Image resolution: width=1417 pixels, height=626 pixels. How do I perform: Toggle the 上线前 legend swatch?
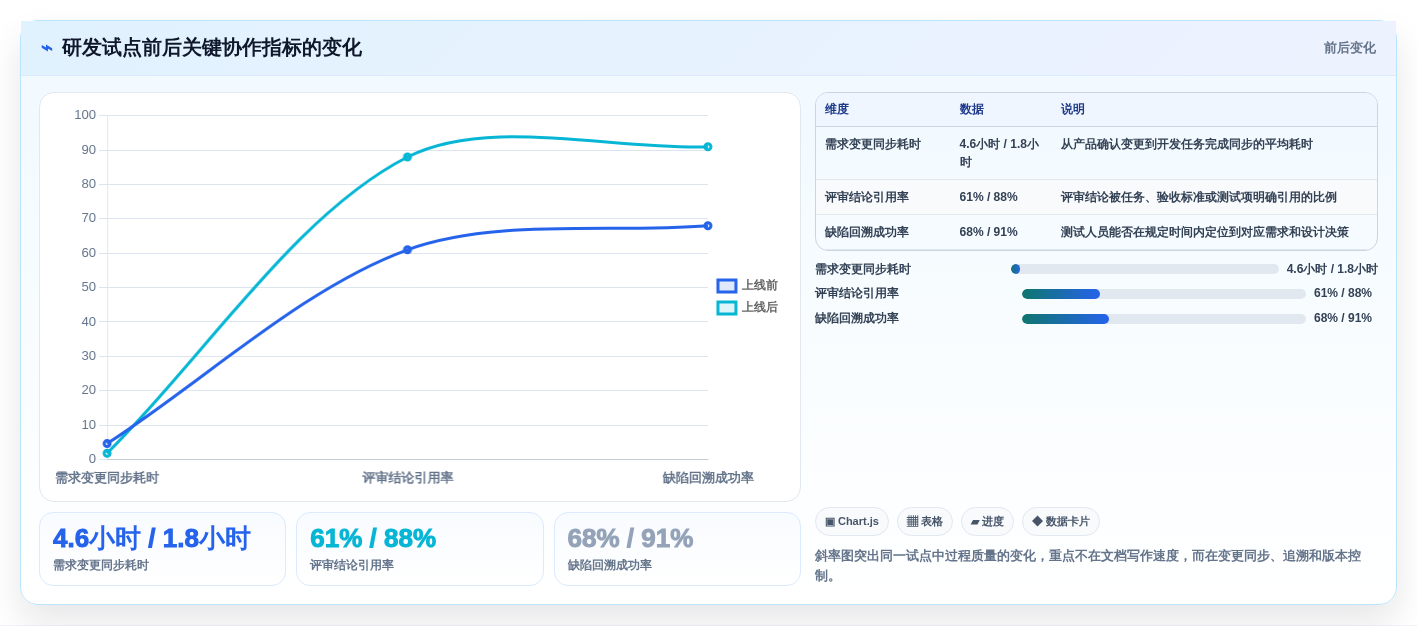click(x=727, y=286)
